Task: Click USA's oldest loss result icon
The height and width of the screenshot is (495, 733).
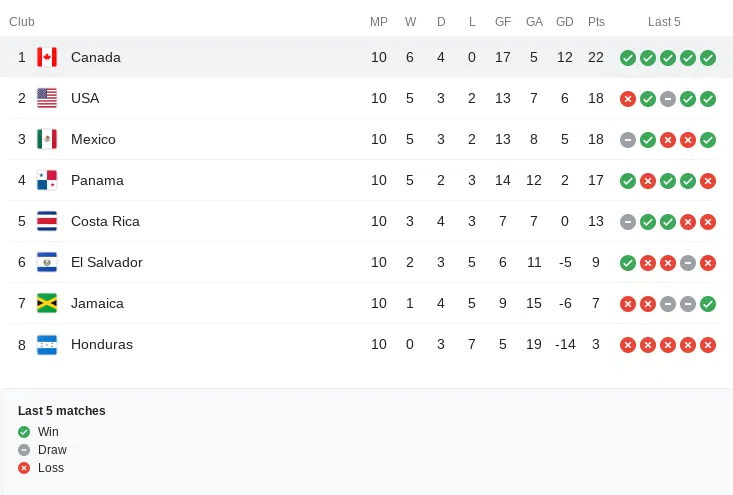Action: (x=628, y=98)
